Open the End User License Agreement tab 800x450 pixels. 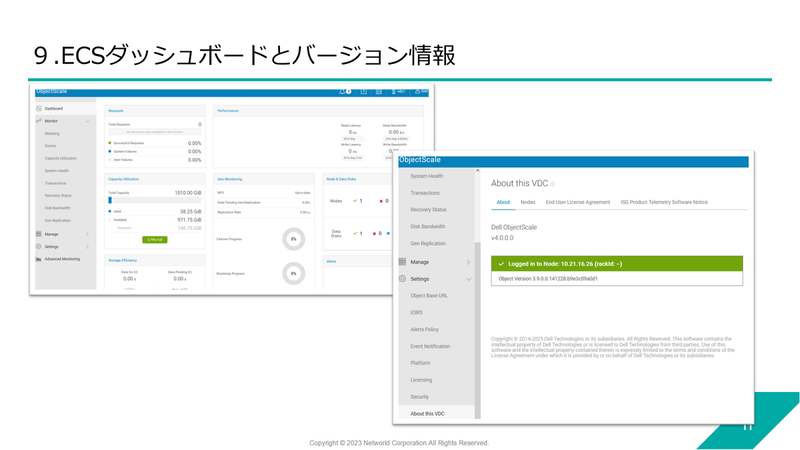[x=578, y=202]
